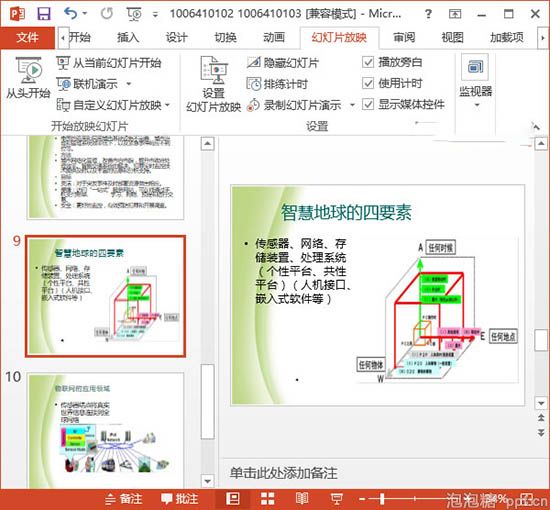Start slideshow from quick access toolbar icon
Image resolution: width=550 pixels, height=510 pixels.
point(134,14)
